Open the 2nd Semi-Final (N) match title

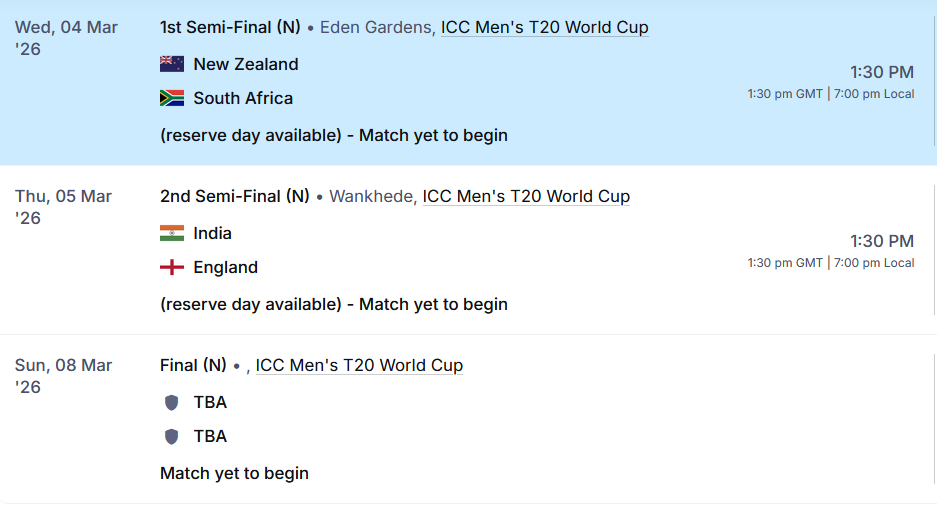tap(234, 197)
